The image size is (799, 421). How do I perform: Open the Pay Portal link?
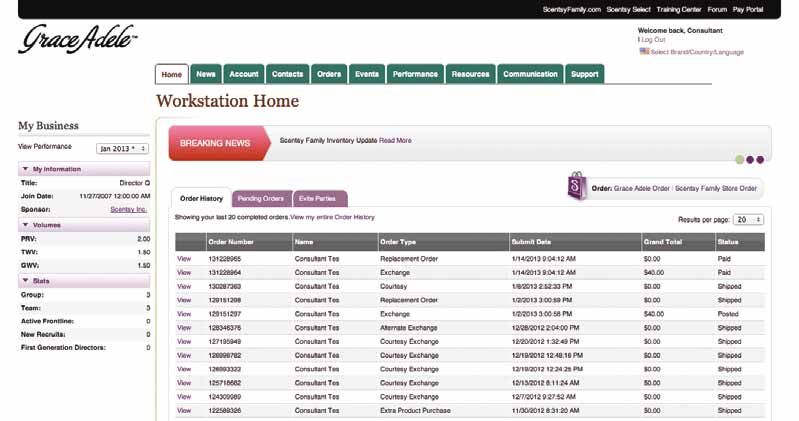pyautogui.click(x=748, y=10)
